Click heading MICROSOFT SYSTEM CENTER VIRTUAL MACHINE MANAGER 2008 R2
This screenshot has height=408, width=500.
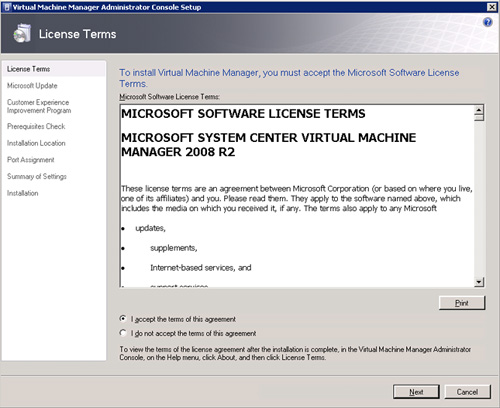(x=269, y=145)
